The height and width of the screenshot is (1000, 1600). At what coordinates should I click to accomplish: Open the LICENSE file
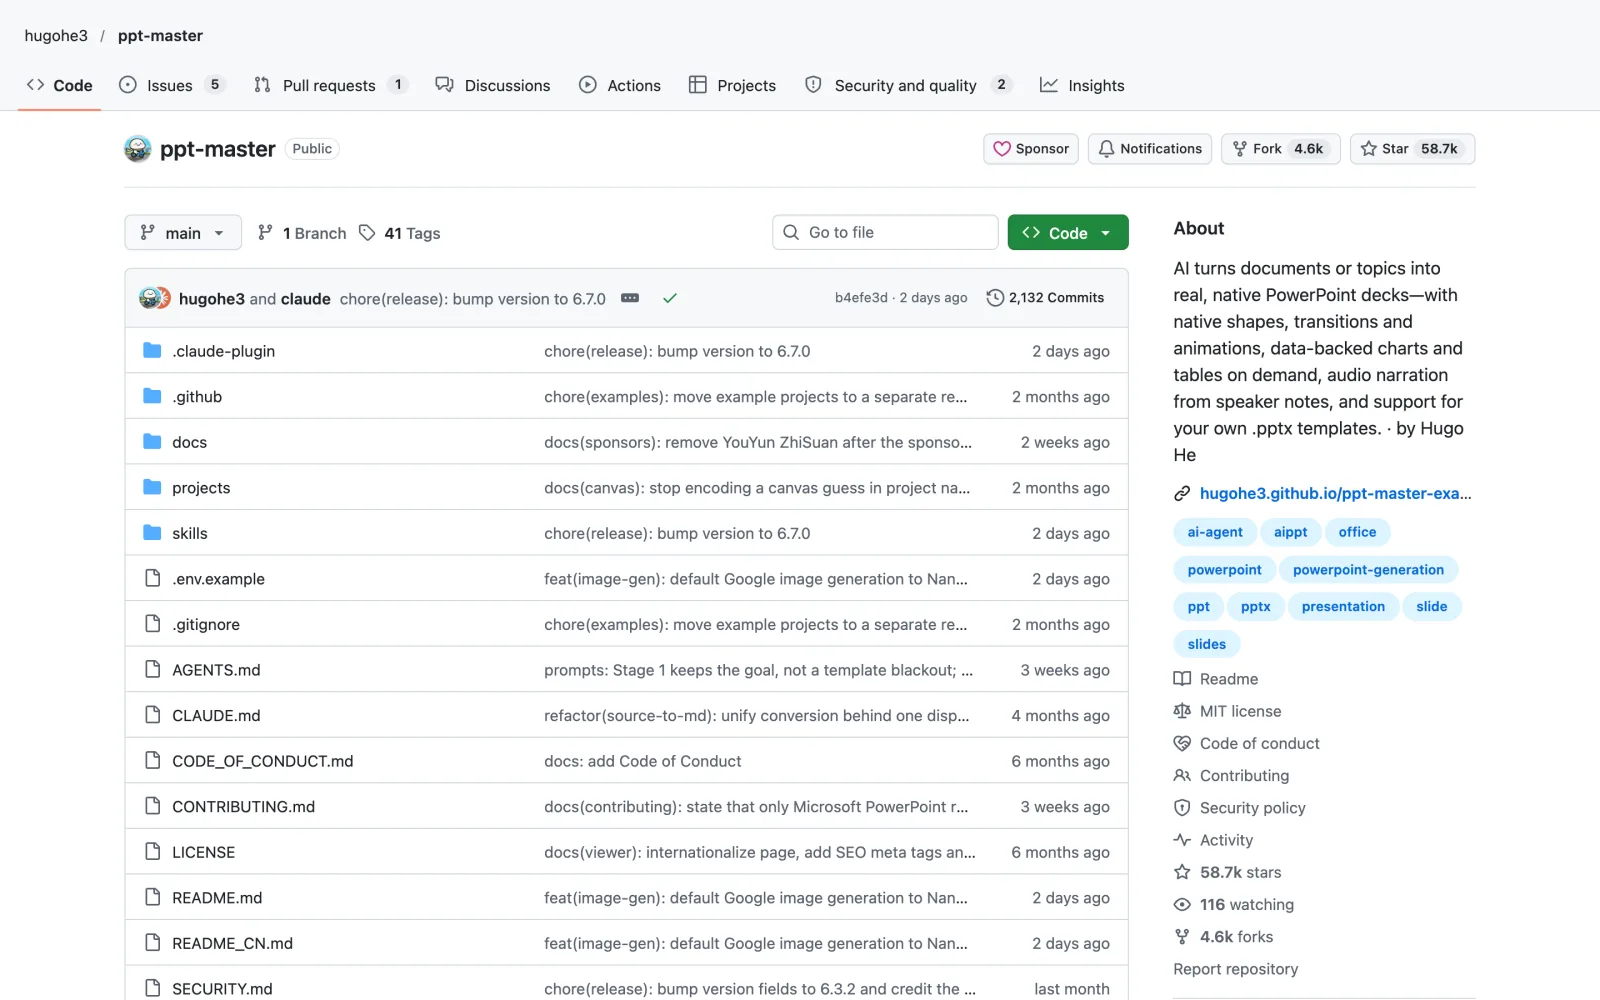coord(203,852)
